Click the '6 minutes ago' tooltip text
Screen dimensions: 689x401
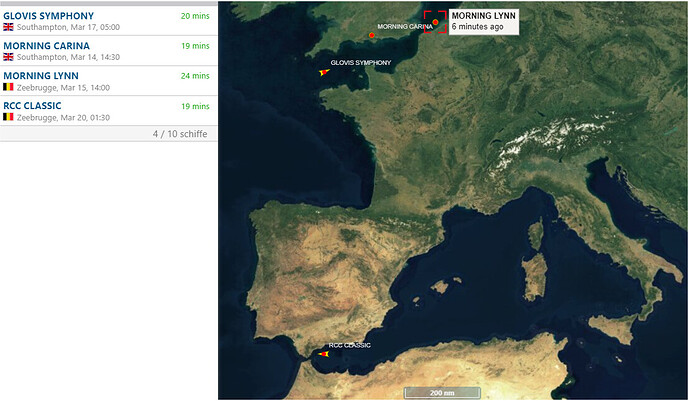click(x=477, y=27)
